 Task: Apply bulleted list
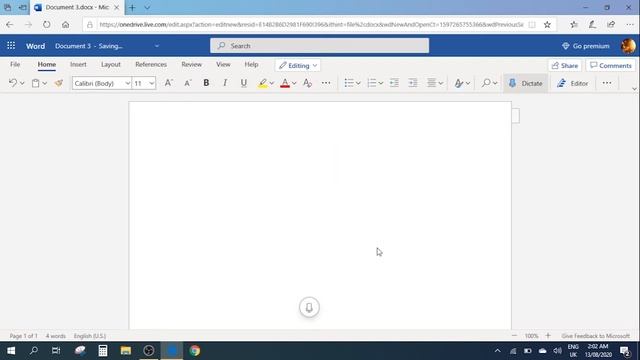[349, 83]
